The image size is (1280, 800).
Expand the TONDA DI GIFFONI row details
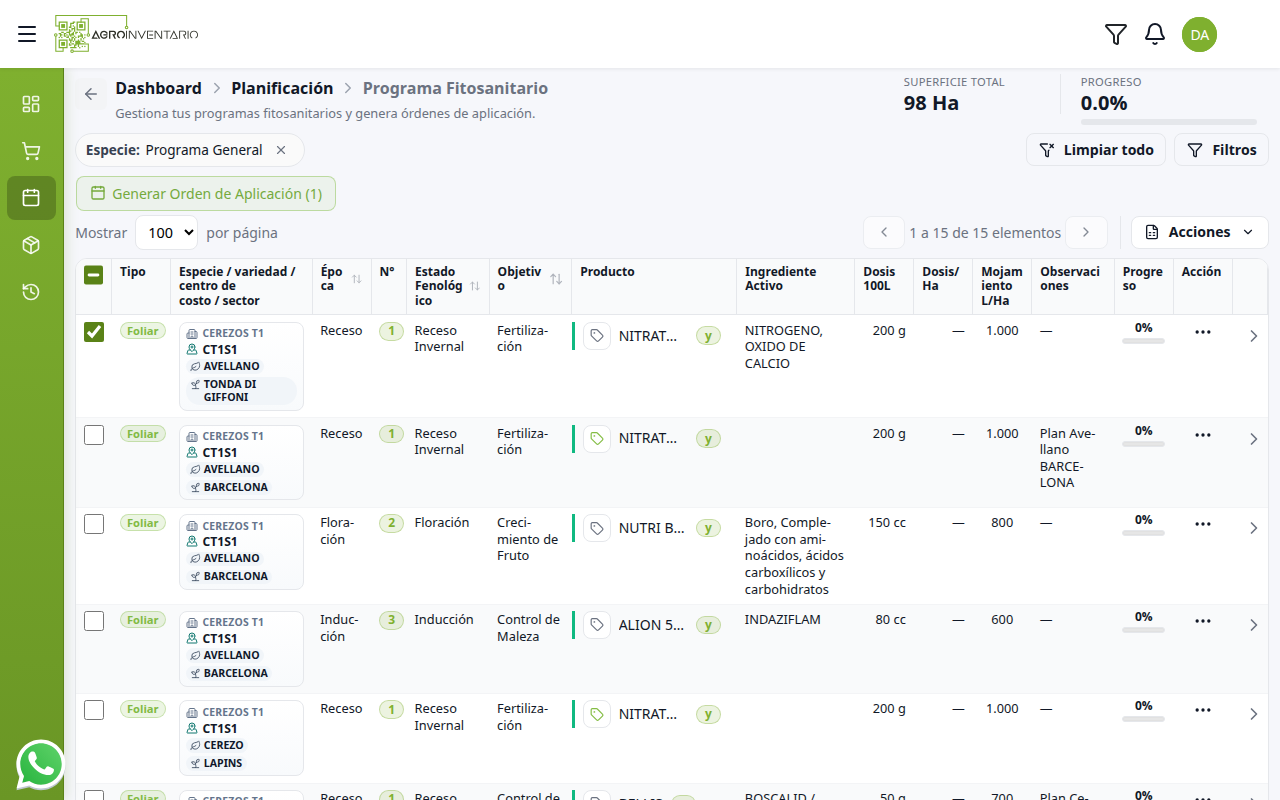click(x=1254, y=337)
